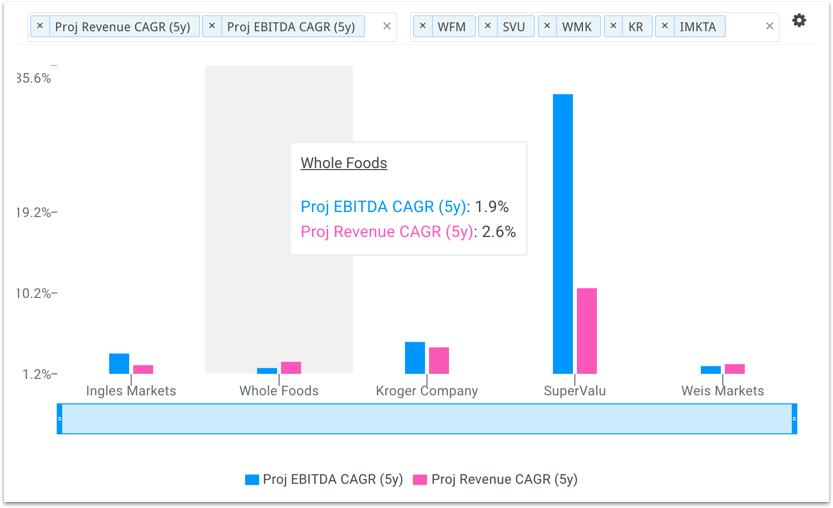Viewport: 833px width, 508px height.
Task: Click the 35.6% y-axis value
Action: [x=34, y=78]
